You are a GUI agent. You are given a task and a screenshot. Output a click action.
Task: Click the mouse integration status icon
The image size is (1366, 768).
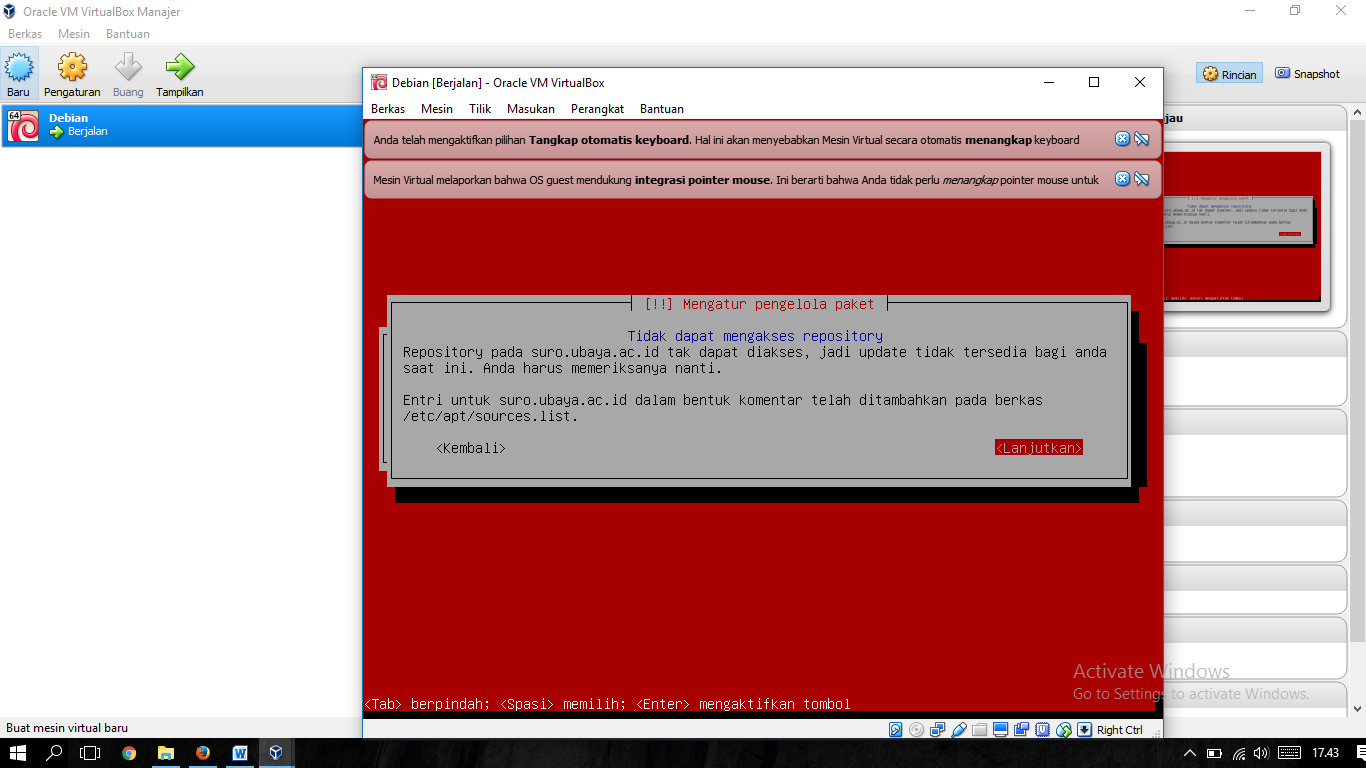1064,729
